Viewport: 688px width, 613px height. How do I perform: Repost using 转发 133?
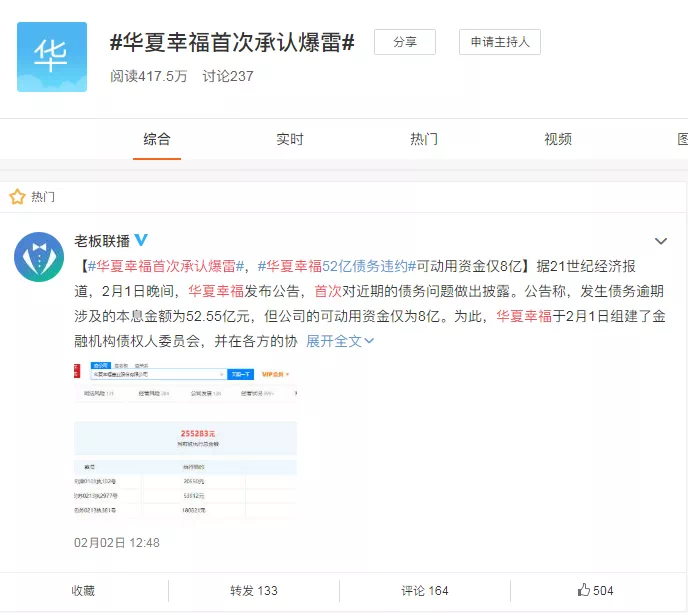[254, 591]
